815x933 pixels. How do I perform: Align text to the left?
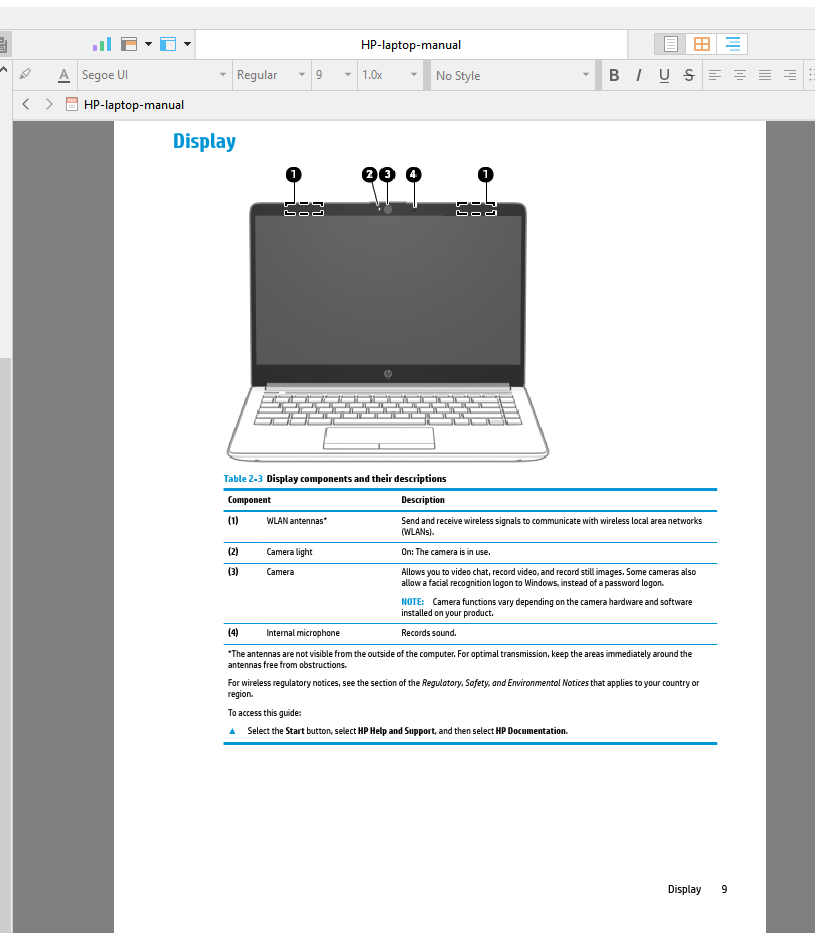pyautogui.click(x=714, y=75)
